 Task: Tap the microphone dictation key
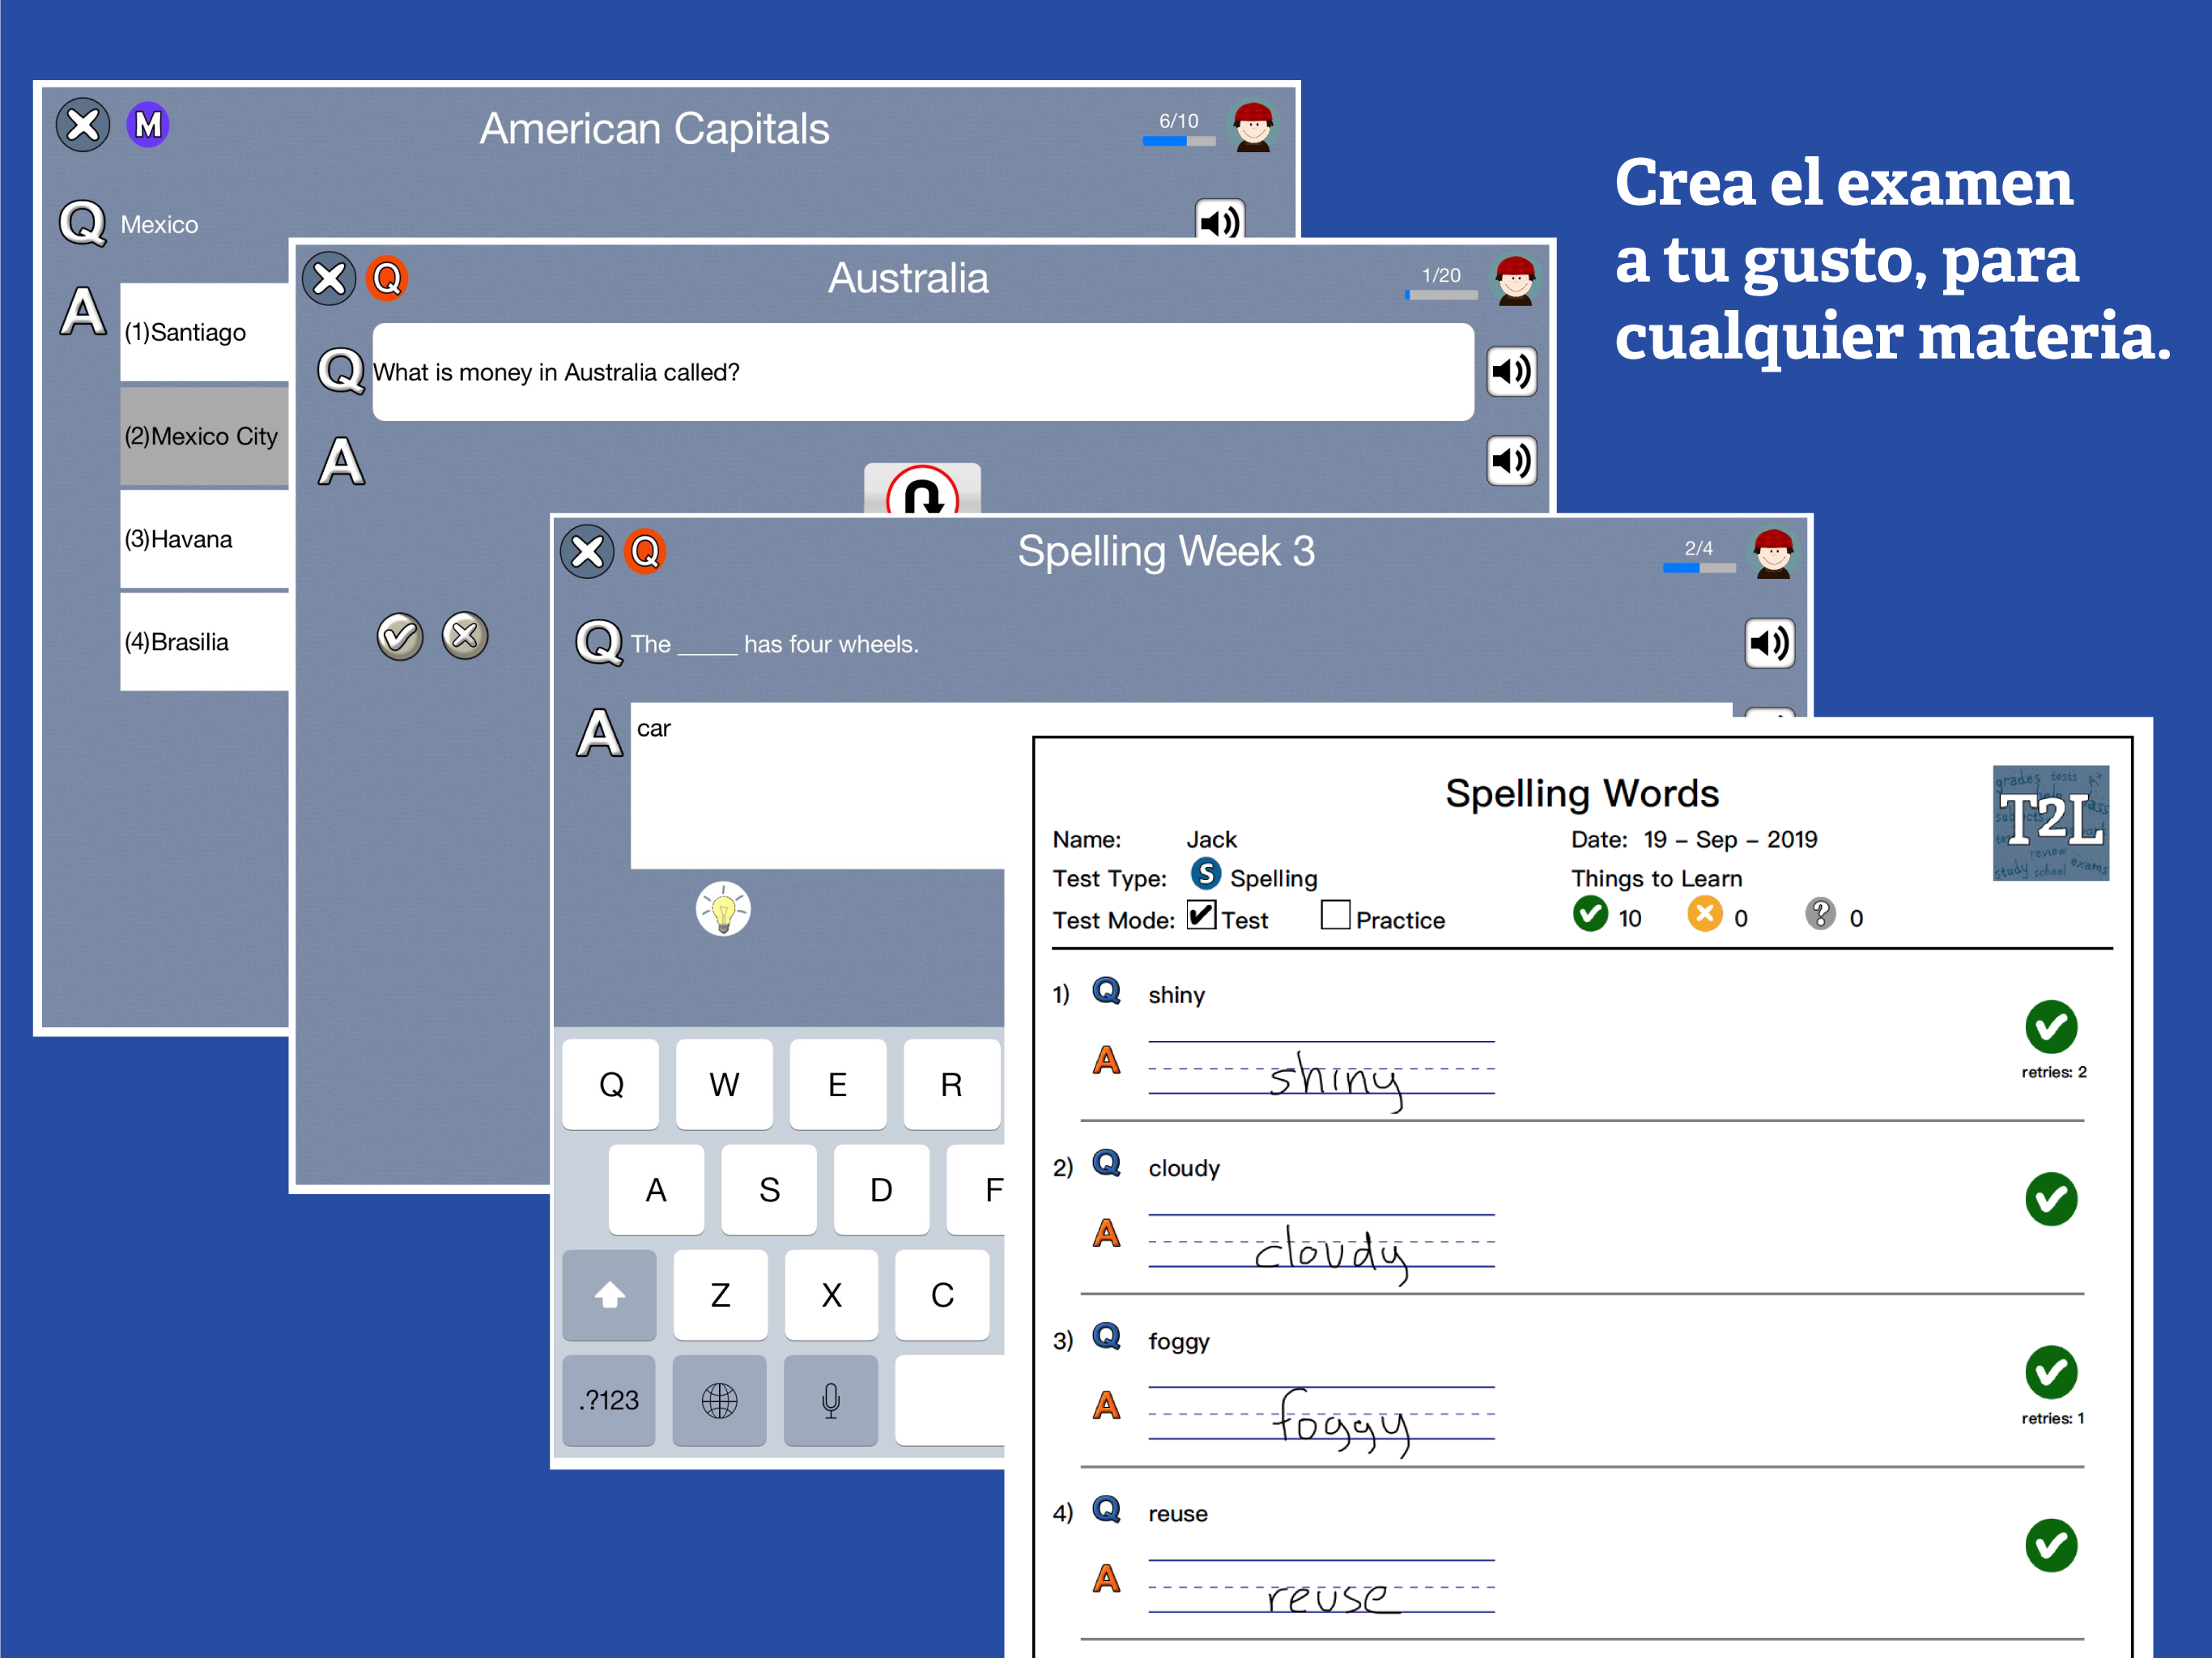click(830, 1400)
